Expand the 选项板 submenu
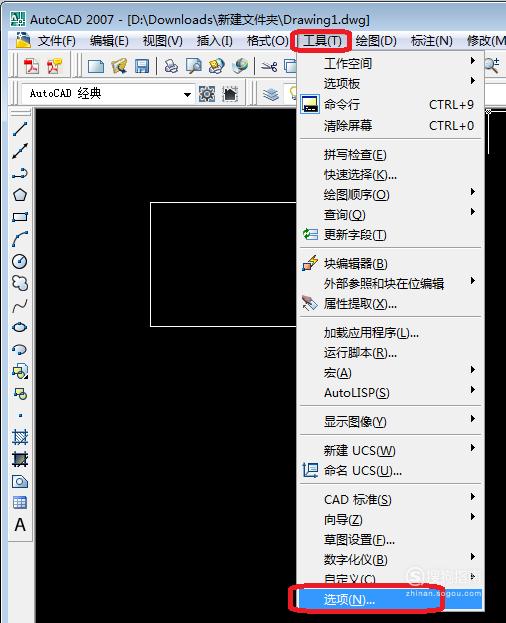 point(390,83)
